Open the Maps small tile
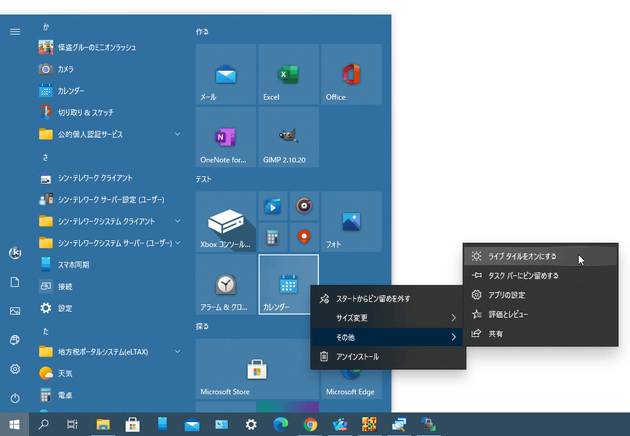Viewport: 630px width, 436px height. tap(304, 237)
